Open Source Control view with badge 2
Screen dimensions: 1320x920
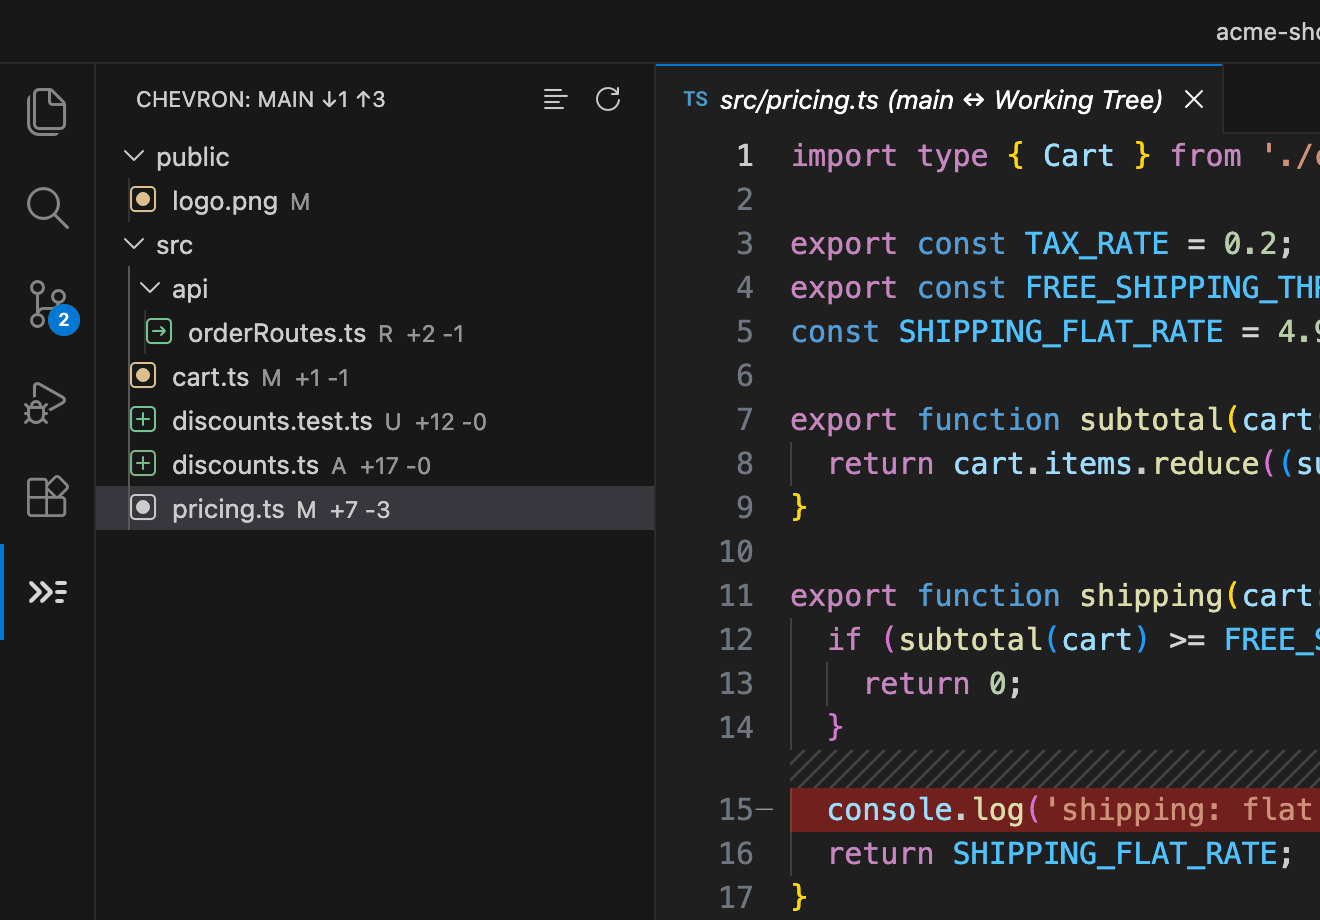(x=47, y=305)
